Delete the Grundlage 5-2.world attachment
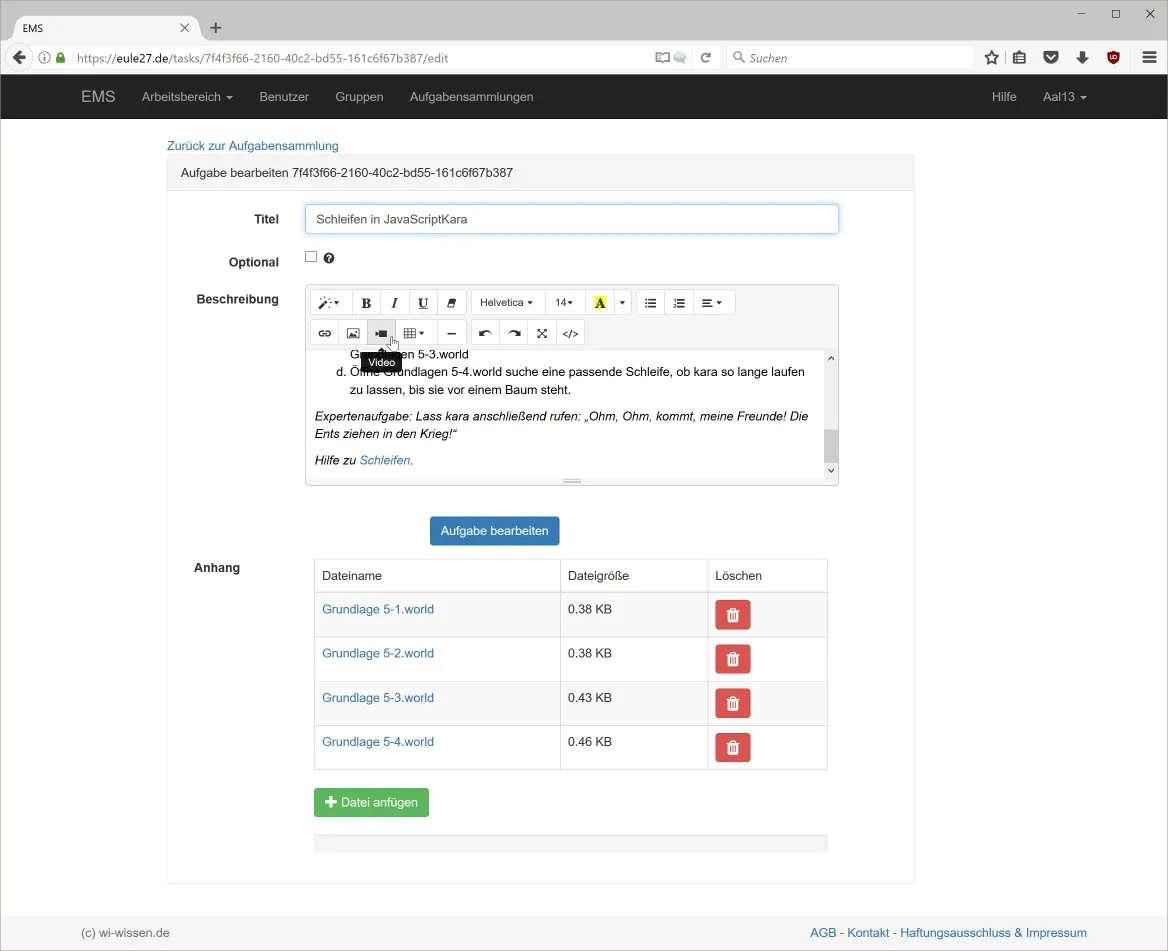 [x=733, y=659]
